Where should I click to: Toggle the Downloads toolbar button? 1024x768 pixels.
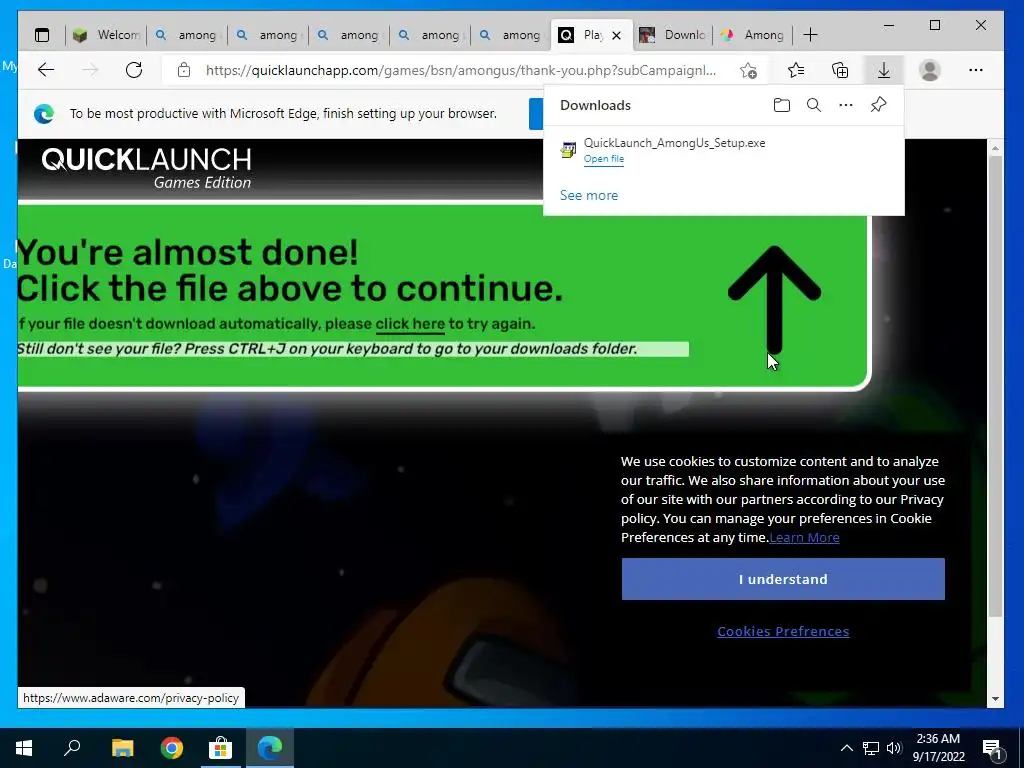click(x=884, y=70)
